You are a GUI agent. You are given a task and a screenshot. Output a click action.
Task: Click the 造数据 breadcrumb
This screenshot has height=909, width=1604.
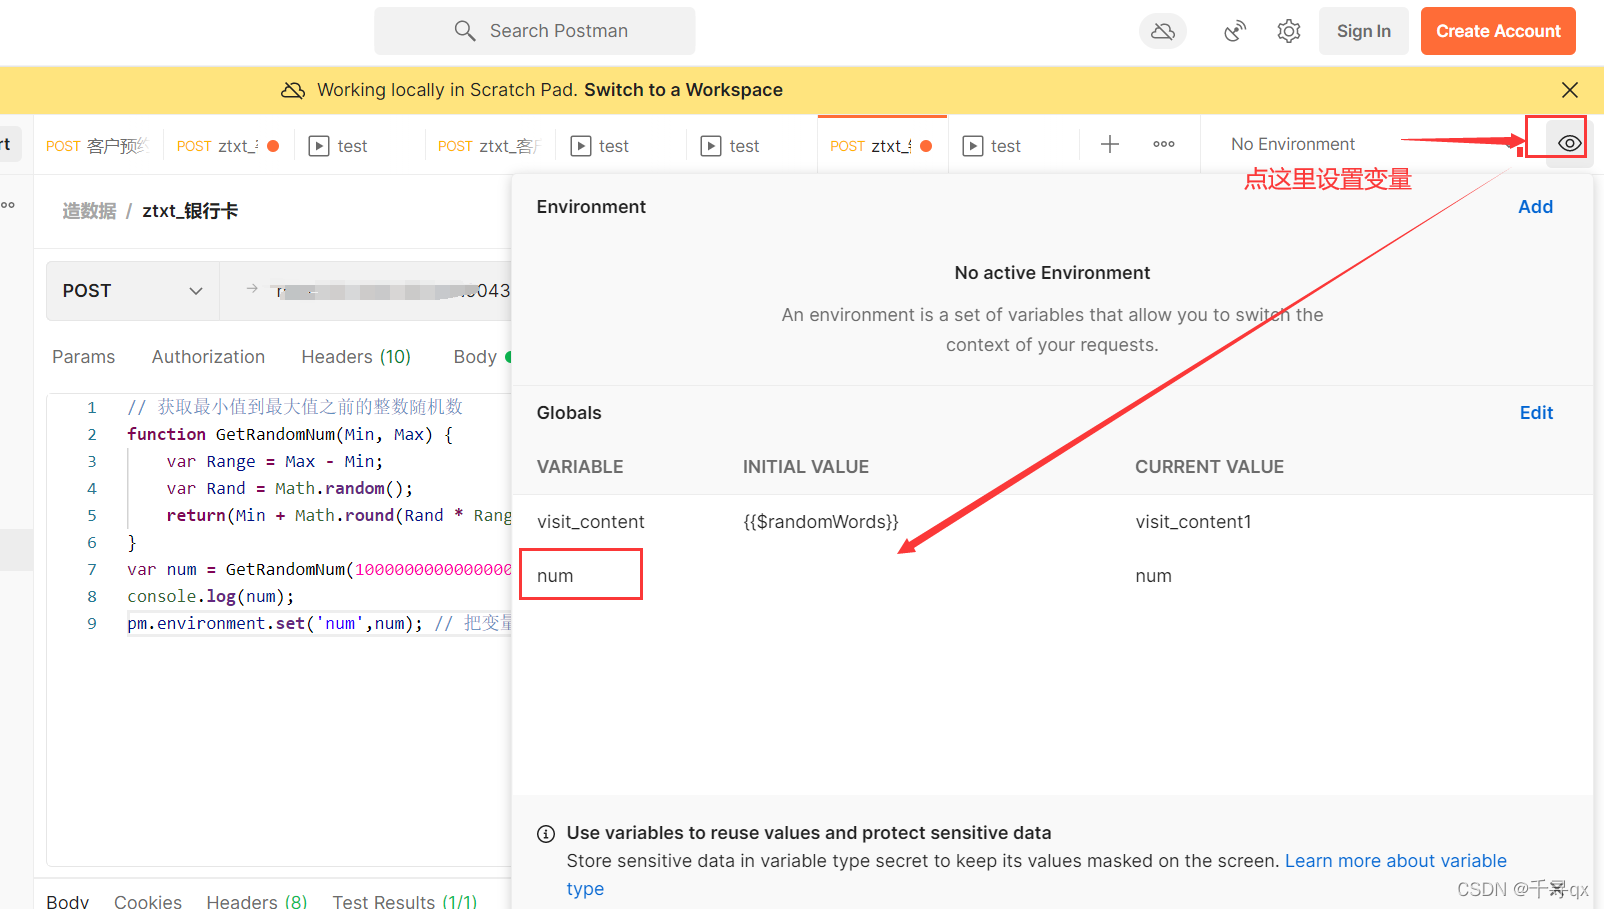[x=89, y=211]
